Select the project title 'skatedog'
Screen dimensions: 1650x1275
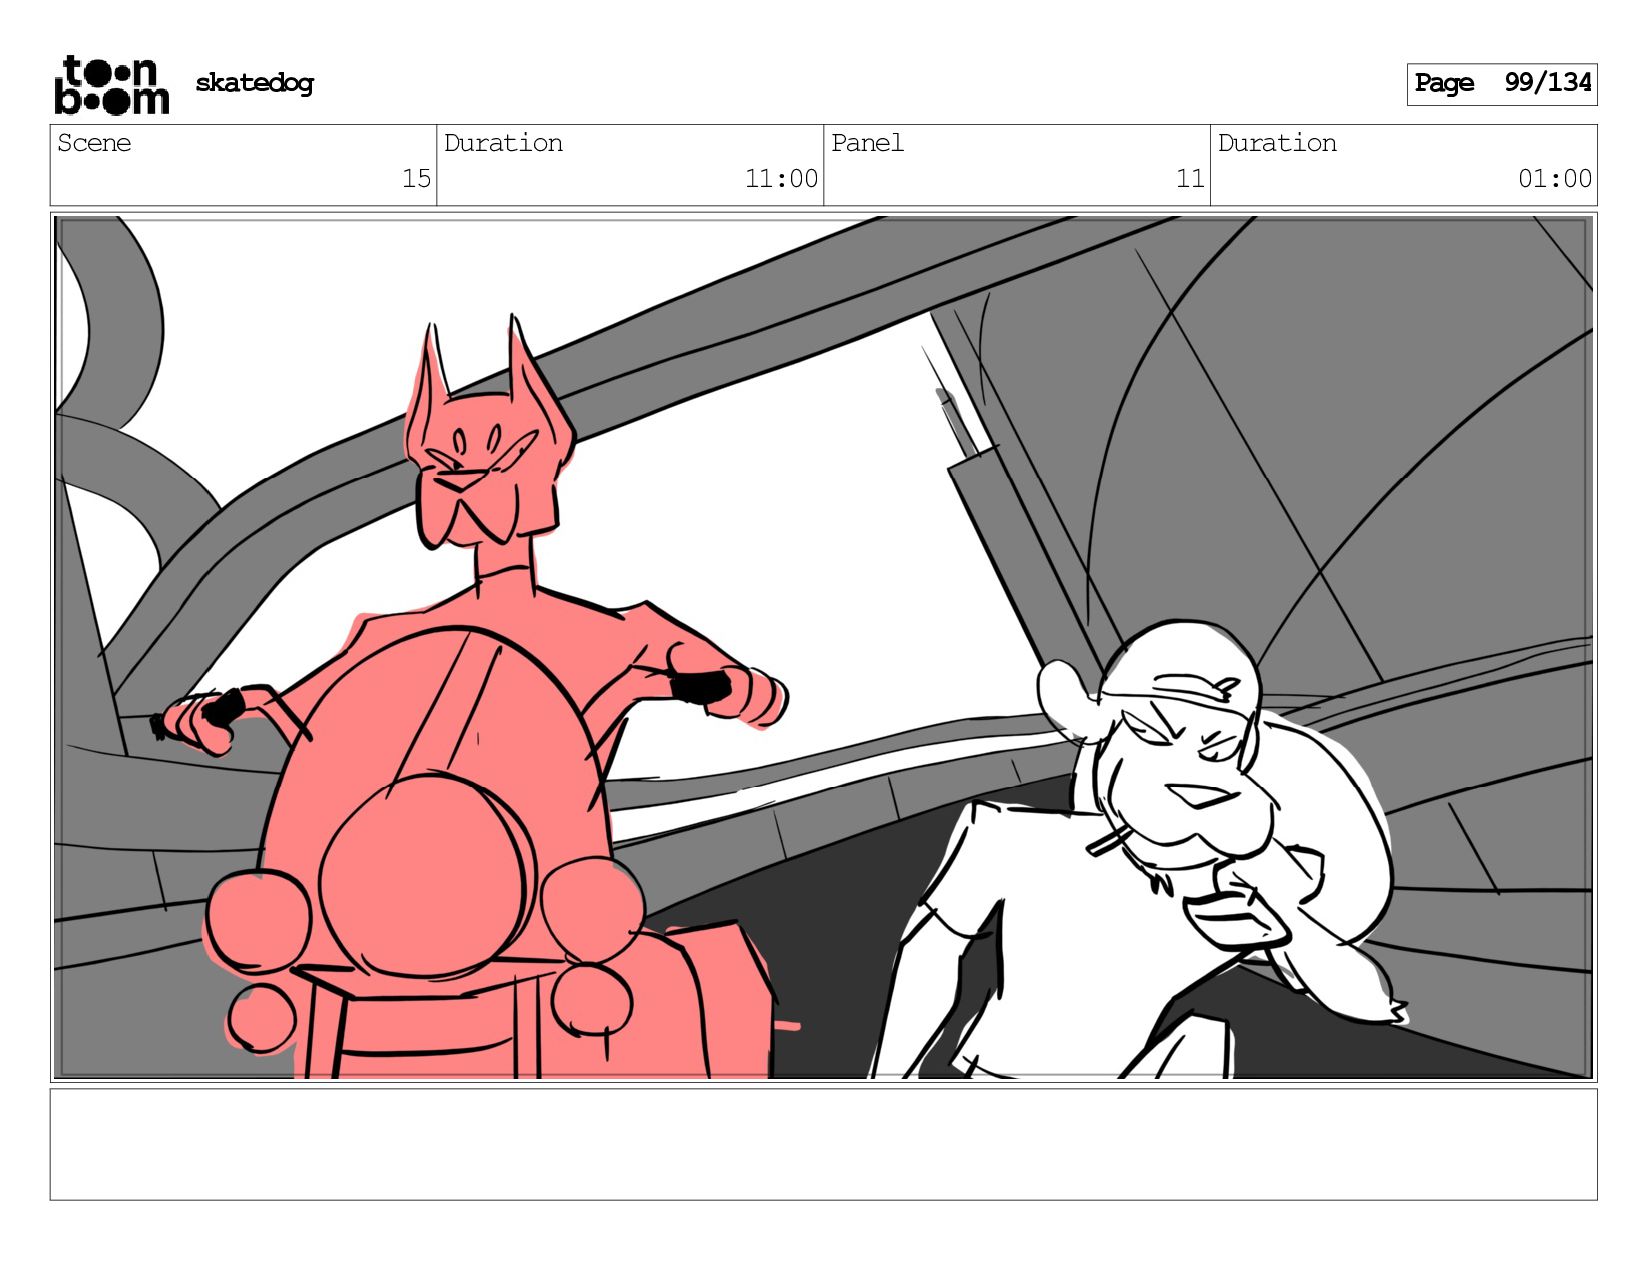pos(254,83)
